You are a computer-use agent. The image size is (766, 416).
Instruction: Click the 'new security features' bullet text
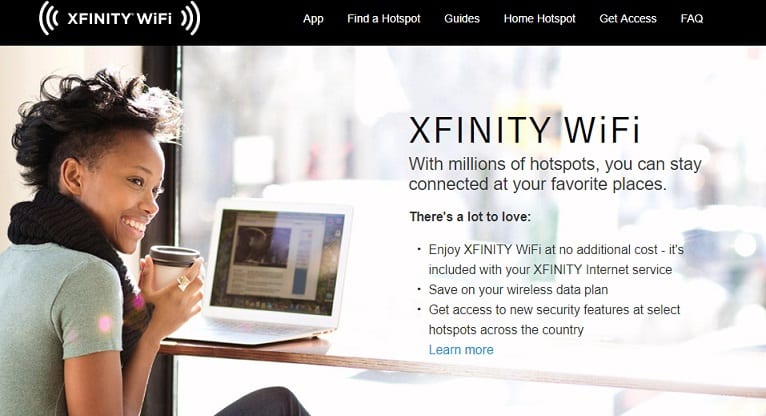pos(554,319)
